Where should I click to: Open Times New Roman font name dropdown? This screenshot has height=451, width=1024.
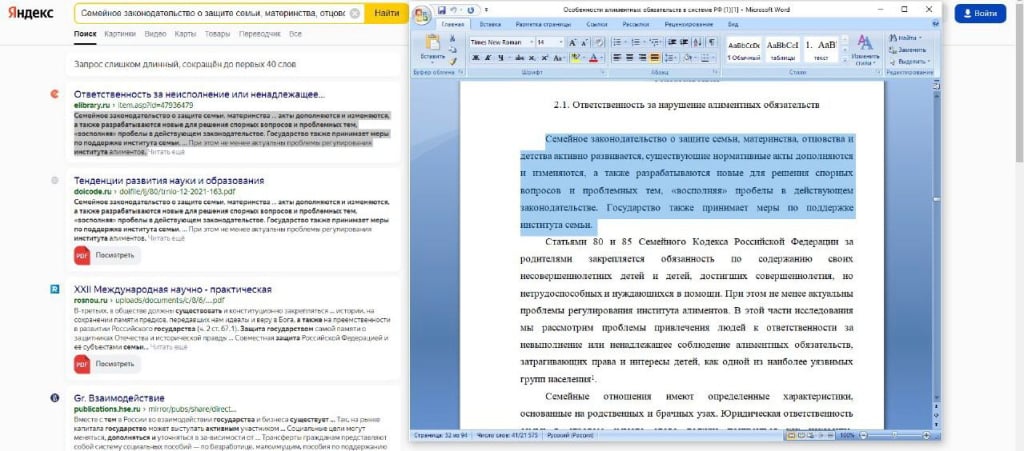click(531, 42)
